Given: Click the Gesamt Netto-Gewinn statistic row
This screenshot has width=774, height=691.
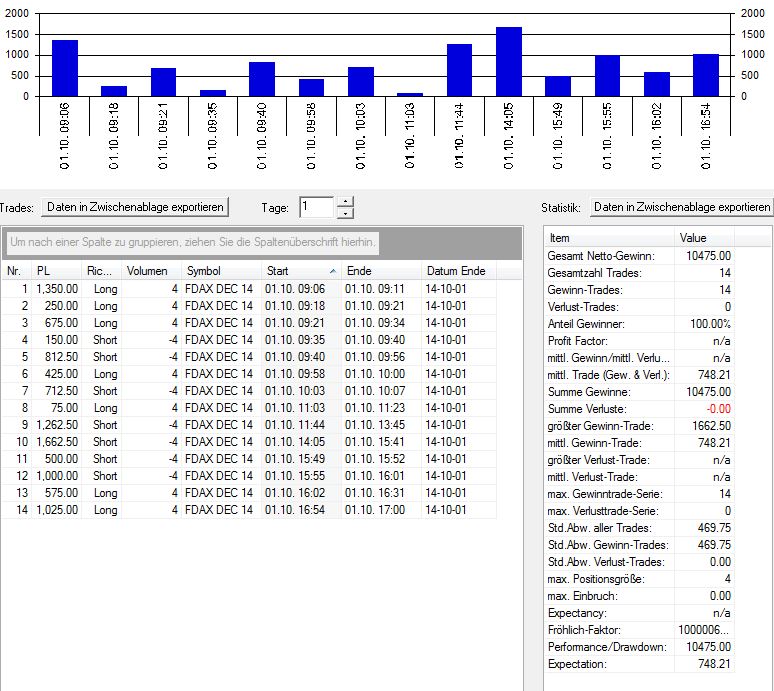Looking at the screenshot, I should pos(639,256).
